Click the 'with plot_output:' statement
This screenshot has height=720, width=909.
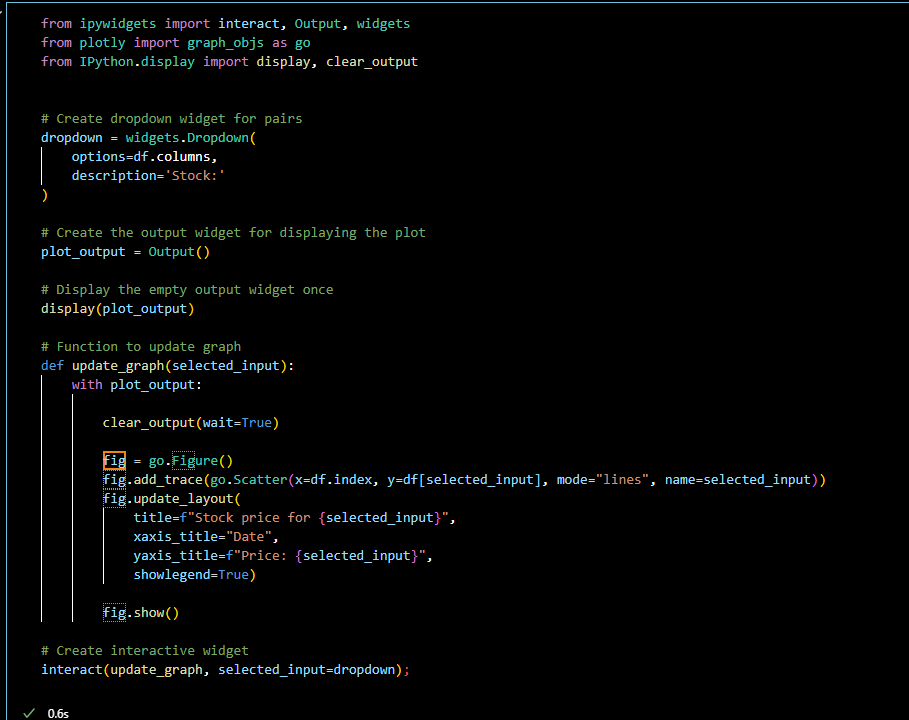137,385
